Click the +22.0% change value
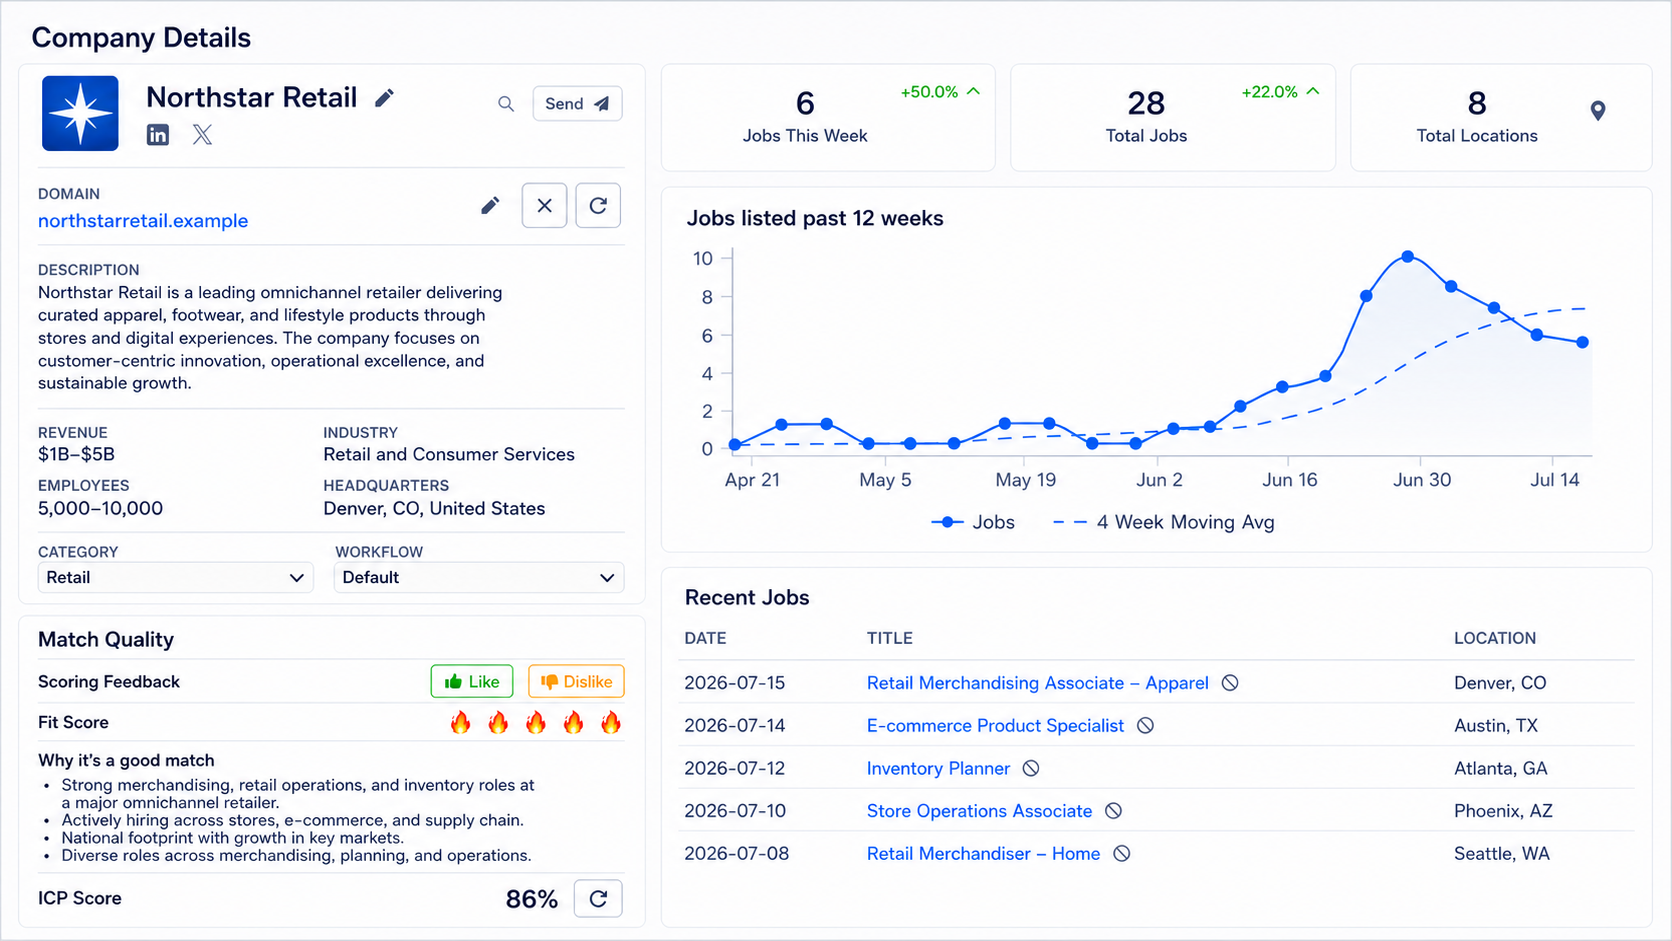The width and height of the screenshot is (1672, 941). pyautogui.click(x=1270, y=92)
